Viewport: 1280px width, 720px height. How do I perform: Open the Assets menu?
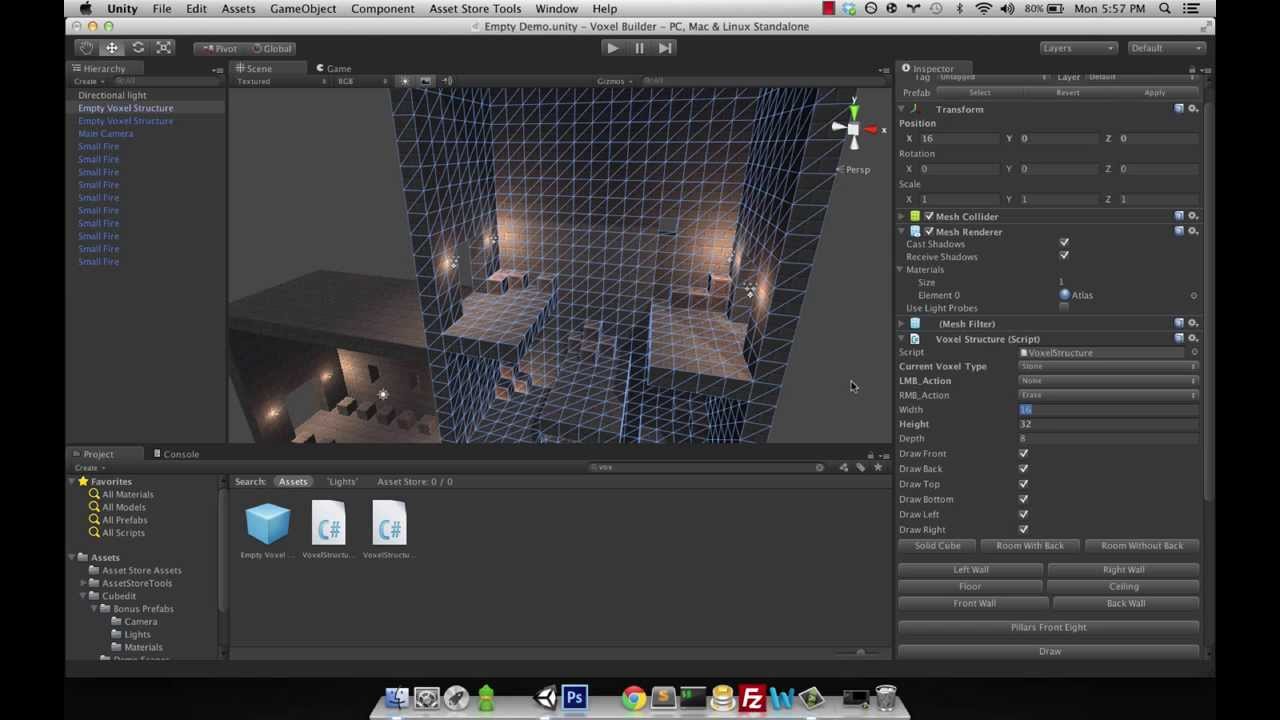tap(238, 9)
